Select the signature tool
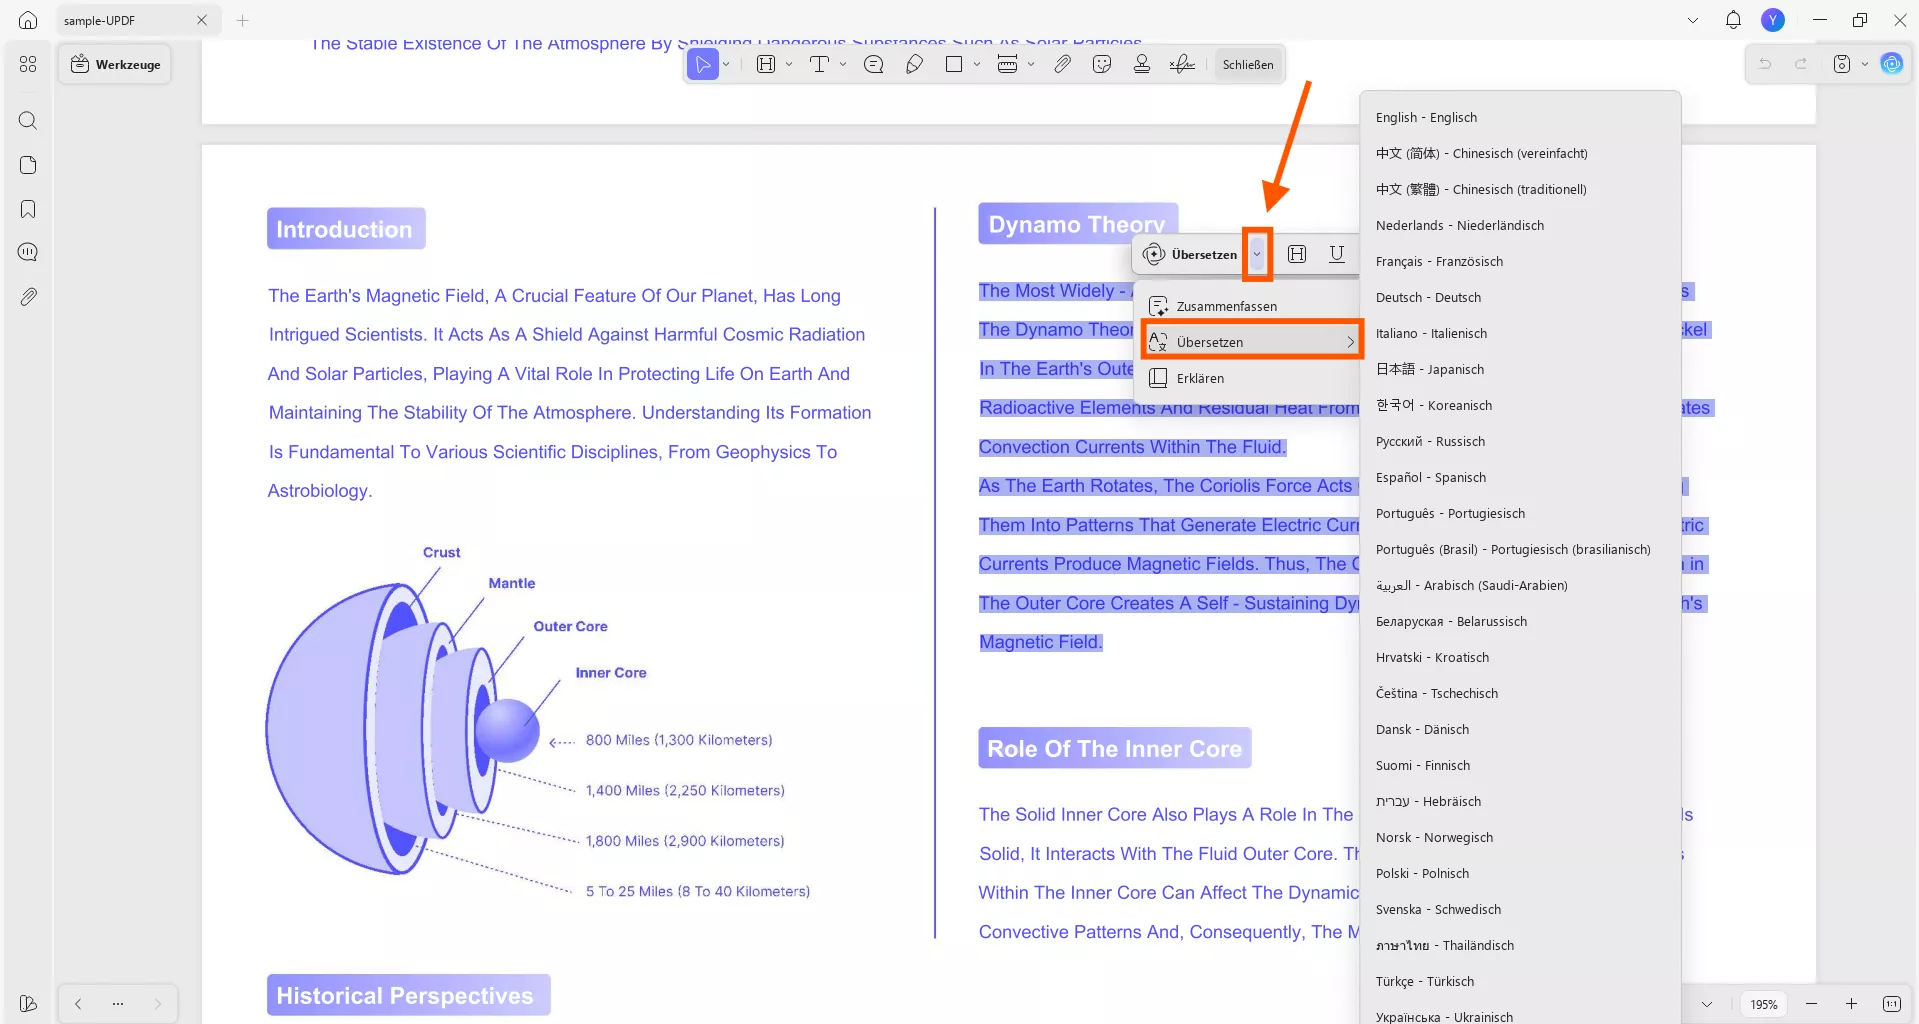 pos(1182,65)
